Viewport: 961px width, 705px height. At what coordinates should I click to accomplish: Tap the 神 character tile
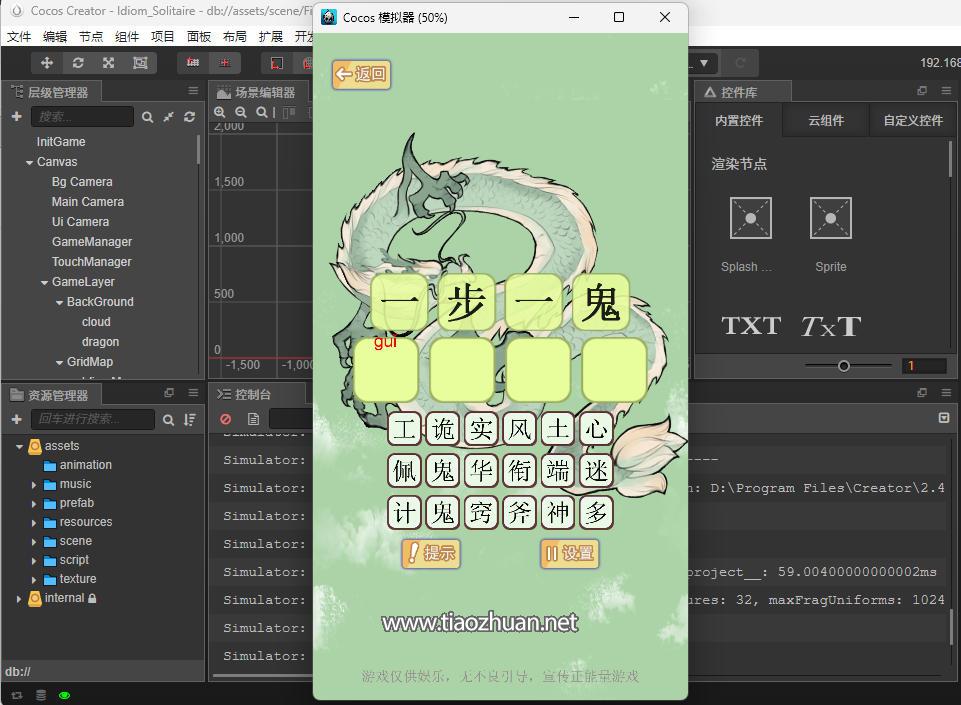point(558,513)
